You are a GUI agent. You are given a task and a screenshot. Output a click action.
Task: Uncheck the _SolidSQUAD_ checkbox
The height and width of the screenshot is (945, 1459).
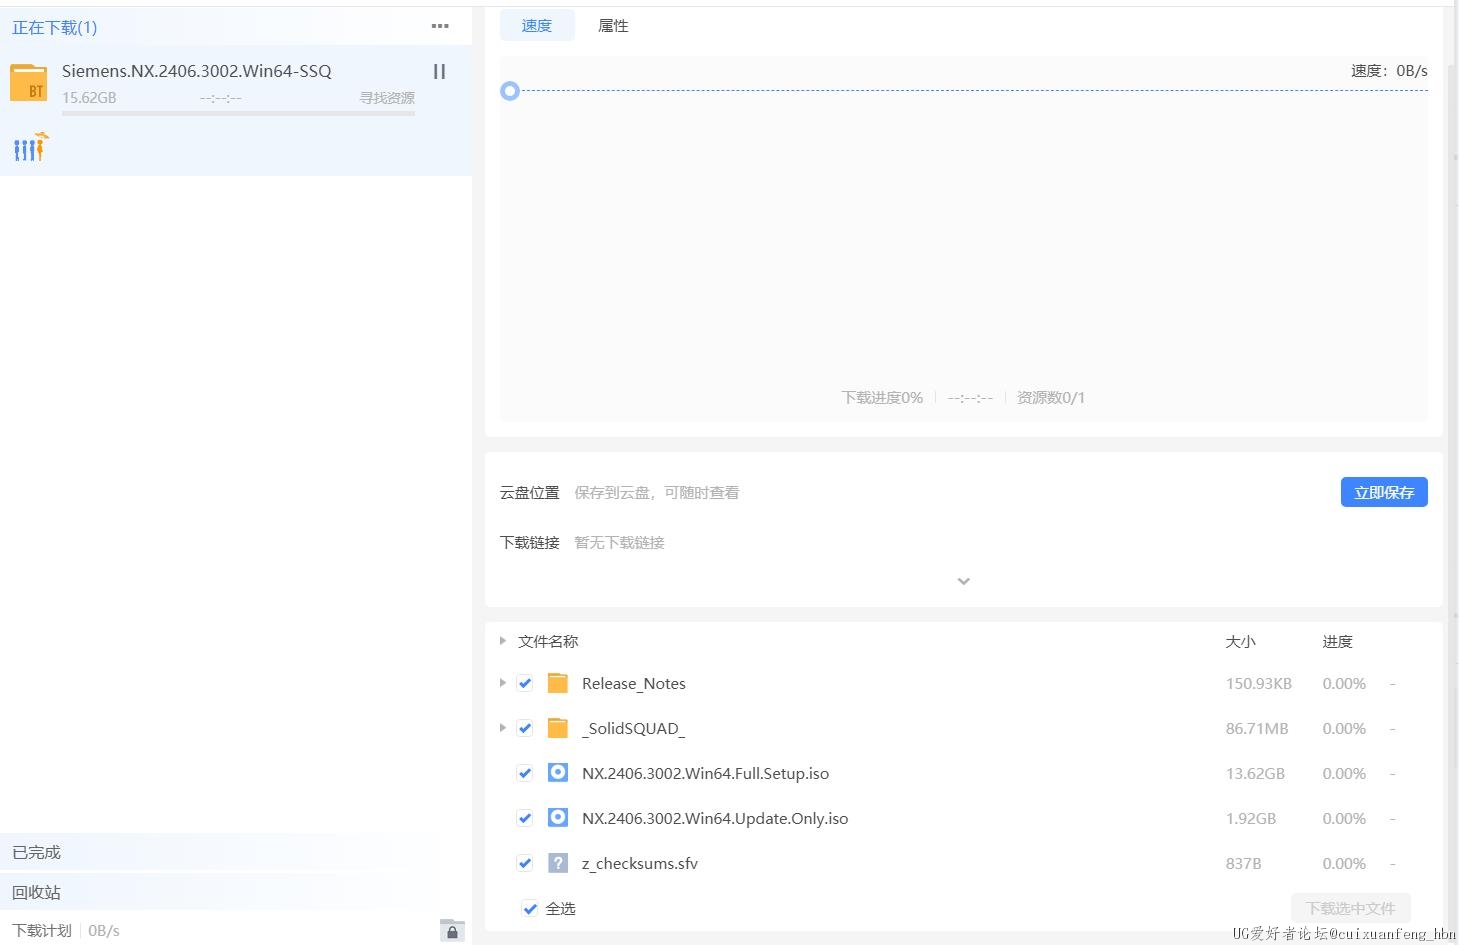coord(525,729)
